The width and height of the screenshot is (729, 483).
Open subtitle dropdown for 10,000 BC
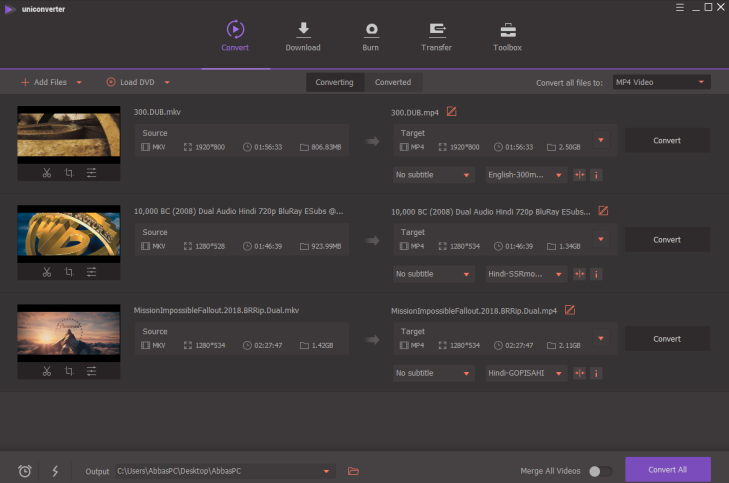(433, 274)
